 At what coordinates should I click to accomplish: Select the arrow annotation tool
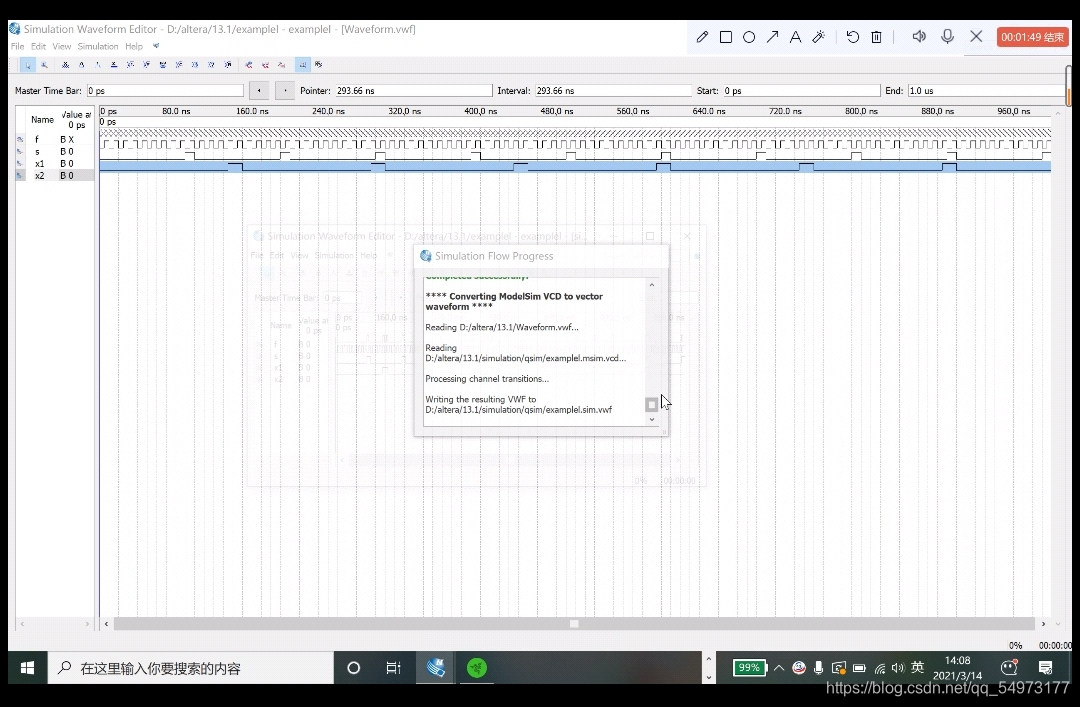tap(772, 37)
